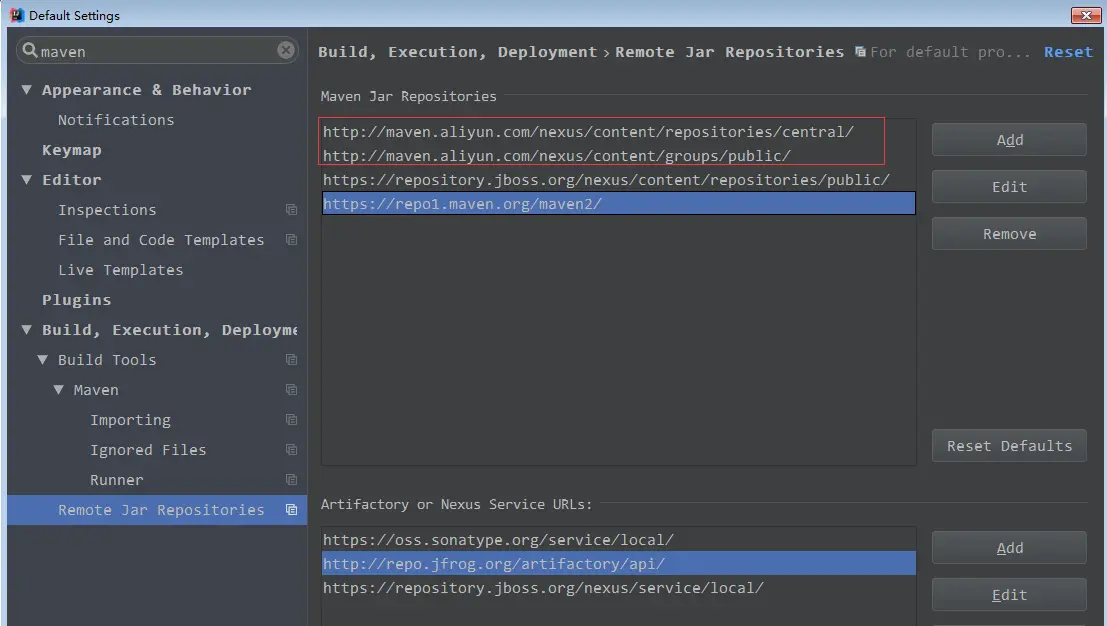Click the clear search icon in settings search
Screen dimensions: 1107x626
point(285,50)
